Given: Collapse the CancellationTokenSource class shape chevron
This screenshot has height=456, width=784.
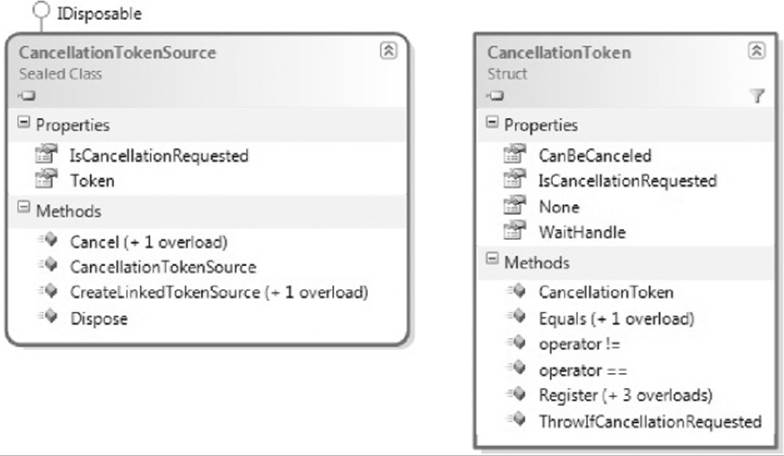Looking at the screenshot, I should point(388,50).
